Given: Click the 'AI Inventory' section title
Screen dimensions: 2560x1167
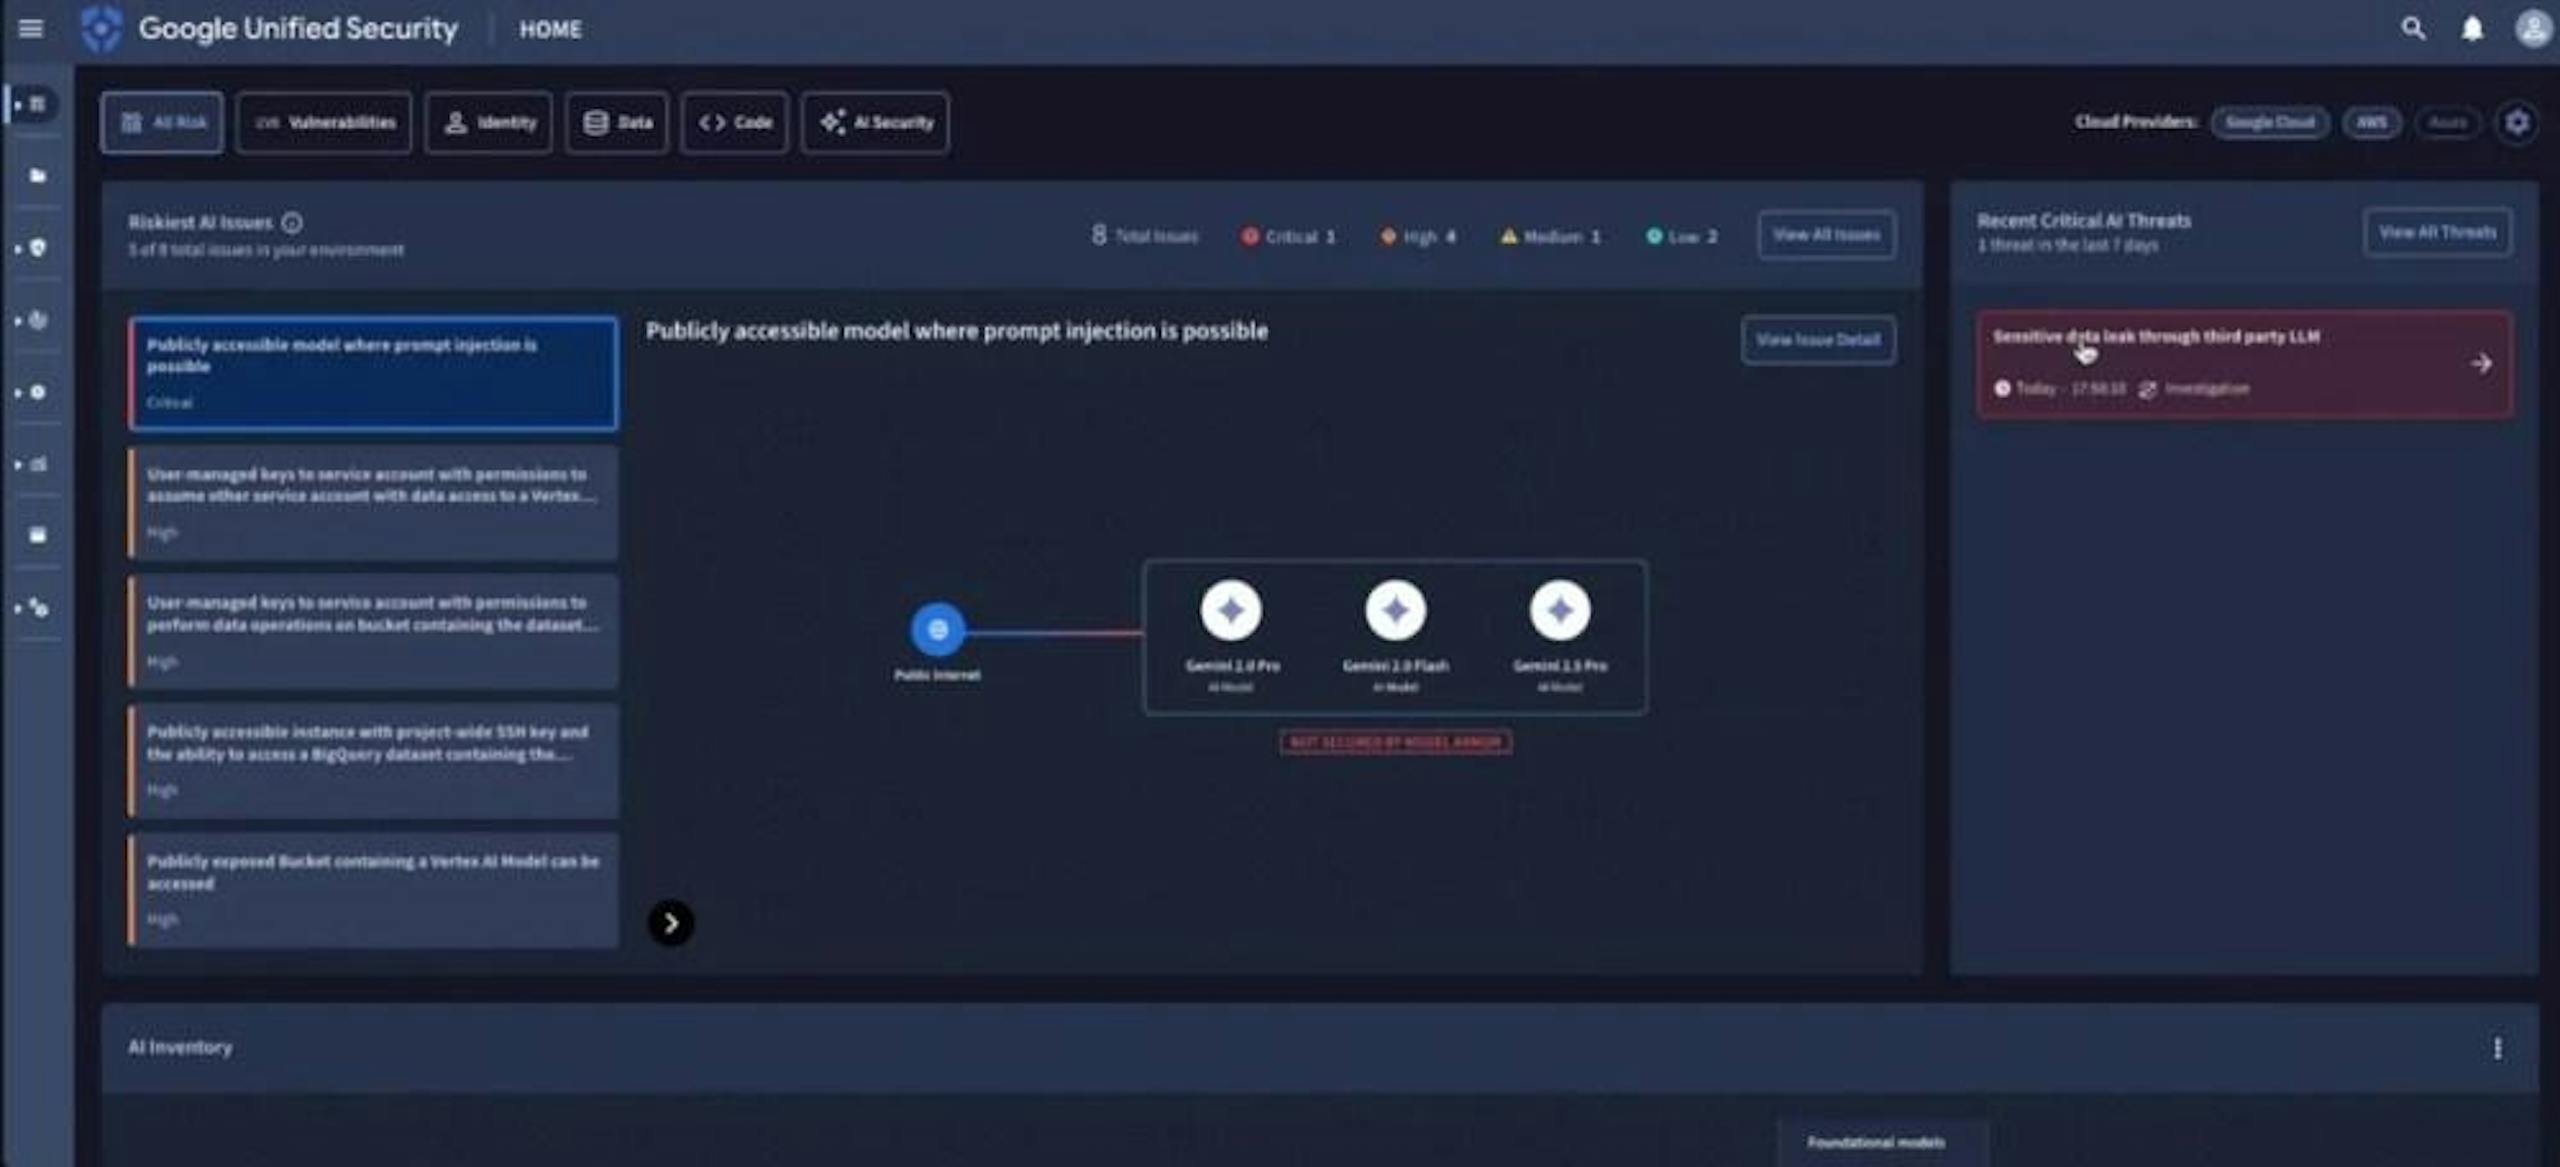Looking at the screenshot, I should 180,1047.
